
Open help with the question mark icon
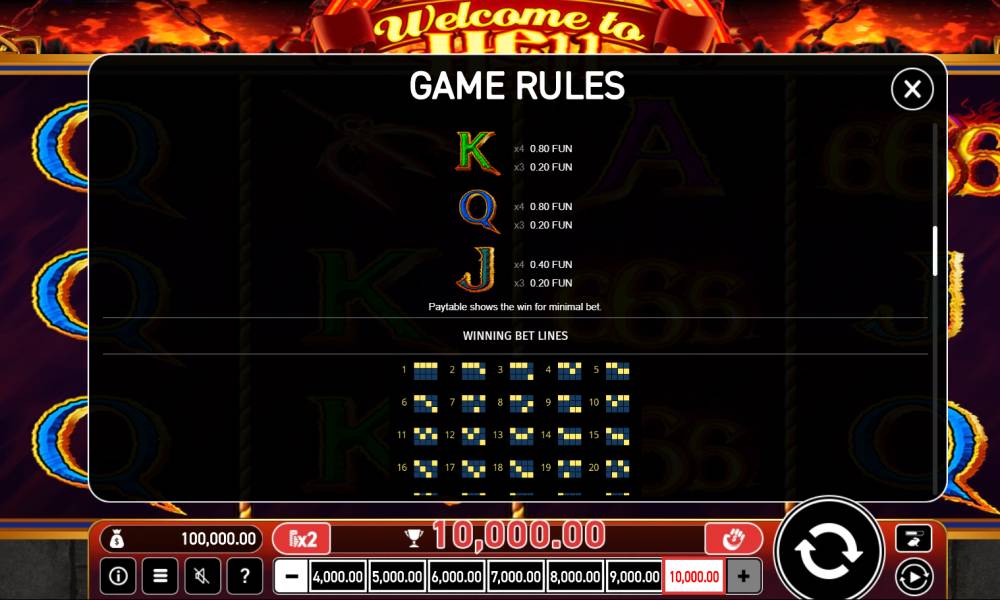tap(244, 576)
